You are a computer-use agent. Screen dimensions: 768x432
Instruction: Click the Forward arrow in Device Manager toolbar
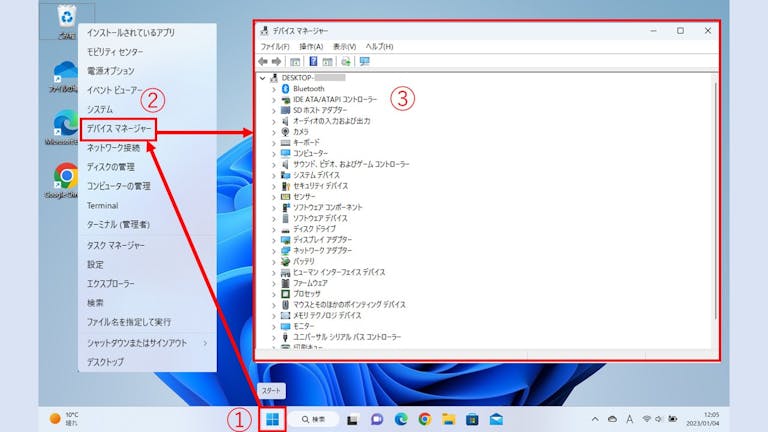pos(276,61)
